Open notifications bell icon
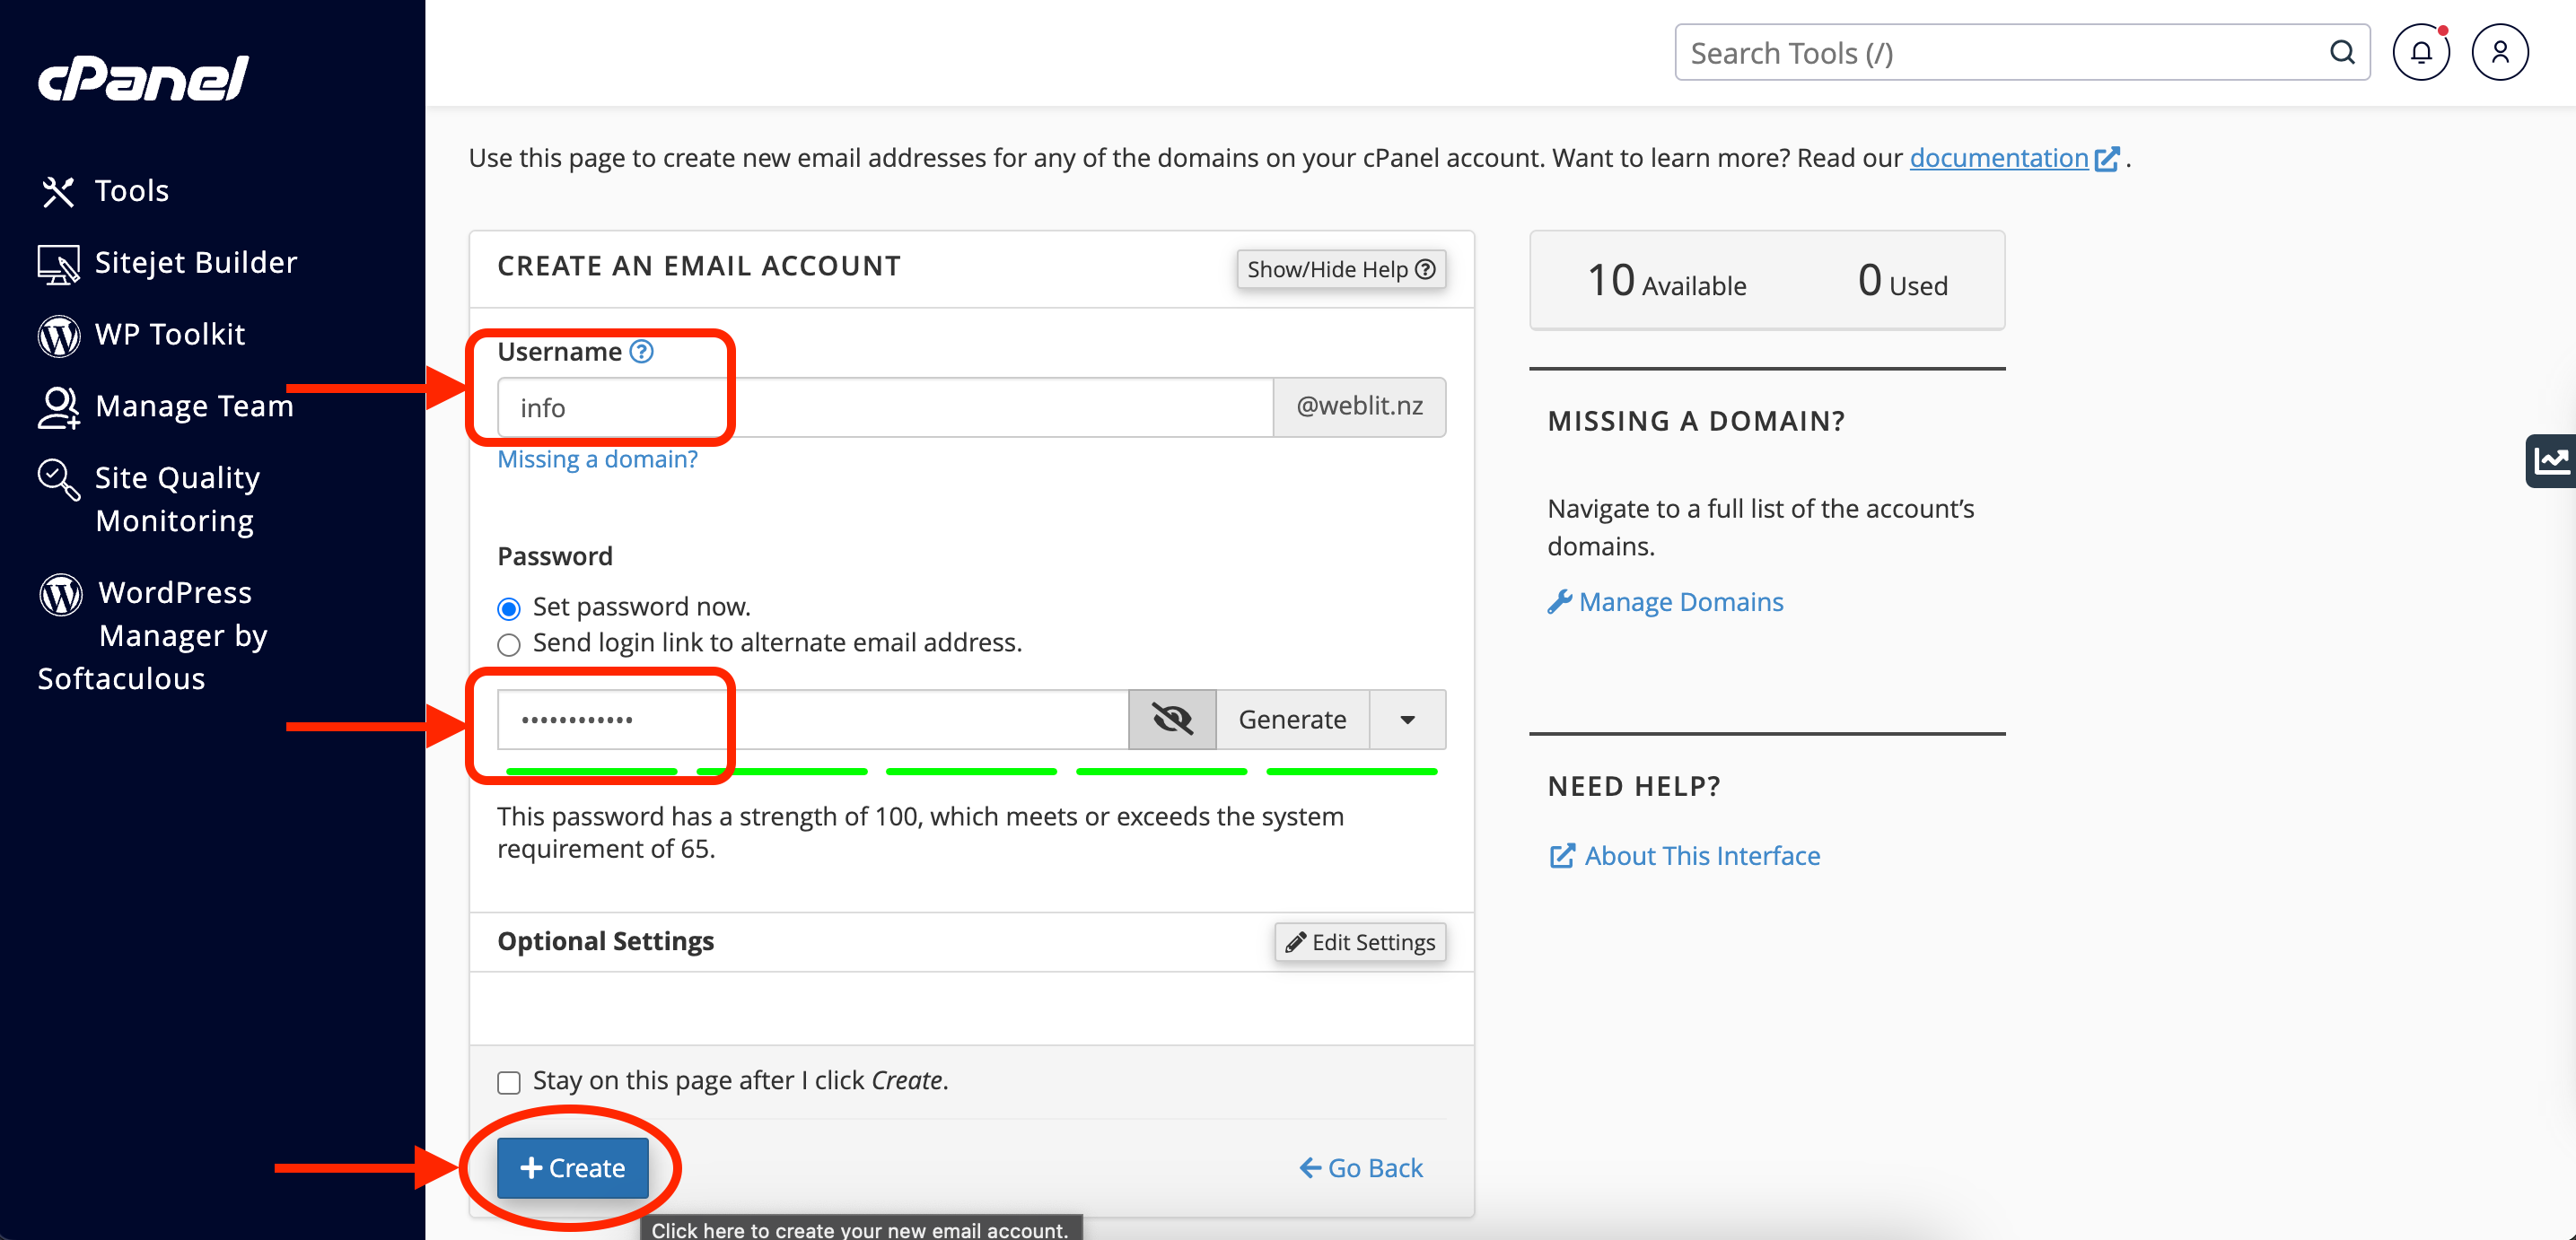Screen dimensions: 2576x1240 pos(2421,52)
